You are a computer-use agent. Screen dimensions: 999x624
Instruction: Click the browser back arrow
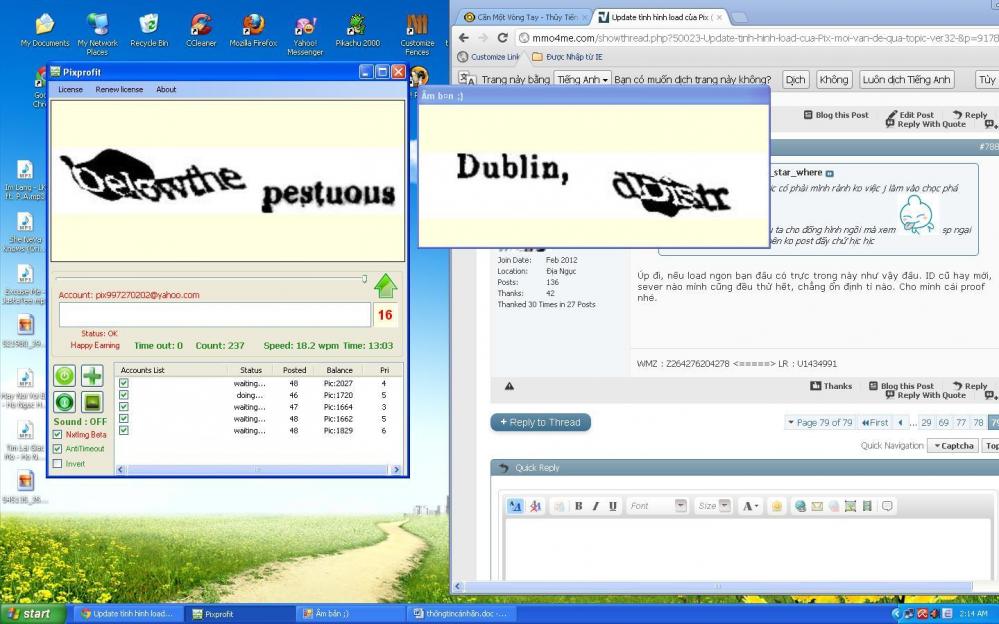point(464,38)
